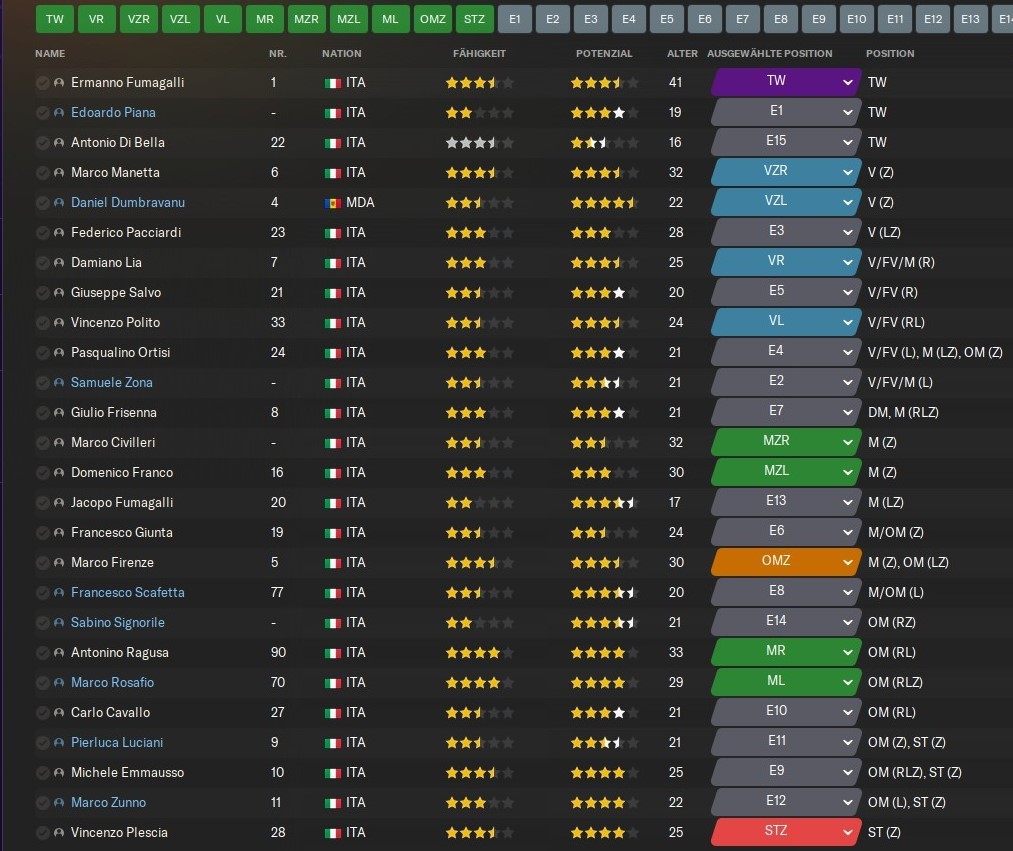This screenshot has width=1013, height=851.
Task: Sort the list by ALTER column
Action: [682, 54]
